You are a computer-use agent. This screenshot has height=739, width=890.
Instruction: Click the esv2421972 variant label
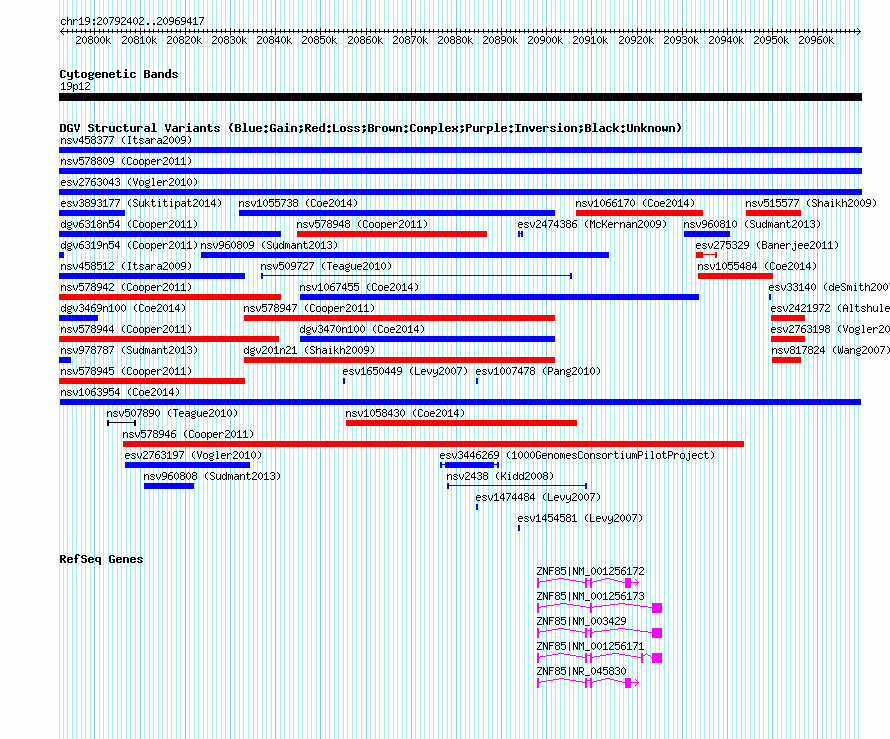pos(830,308)
